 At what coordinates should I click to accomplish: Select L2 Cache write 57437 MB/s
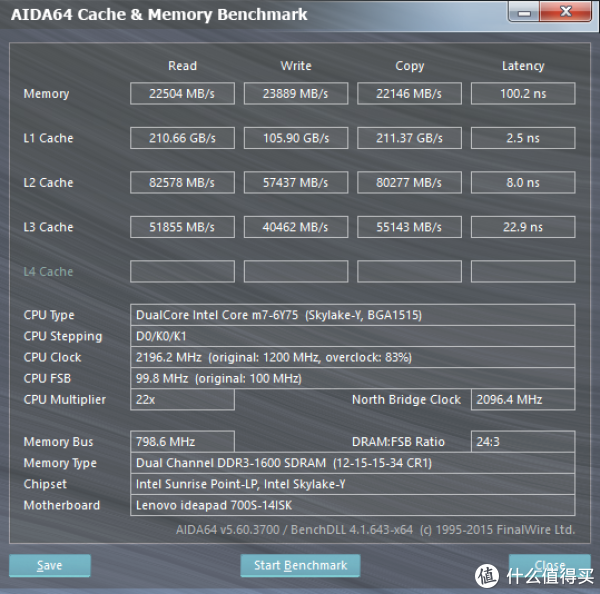point(296,183)
